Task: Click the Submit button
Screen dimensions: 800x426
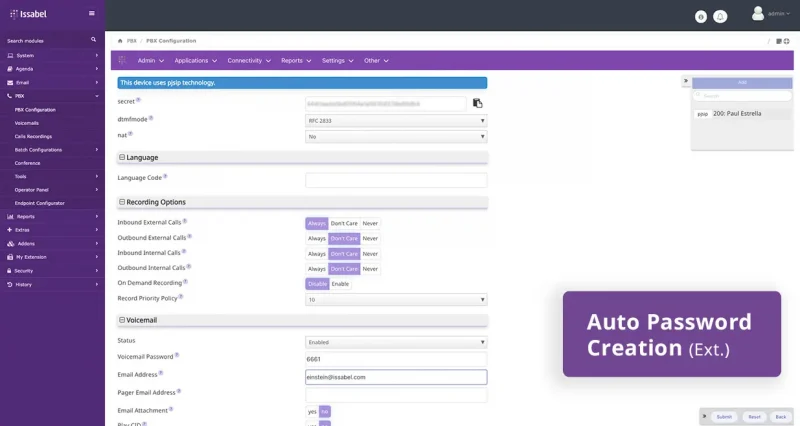Action: (724, 416)
